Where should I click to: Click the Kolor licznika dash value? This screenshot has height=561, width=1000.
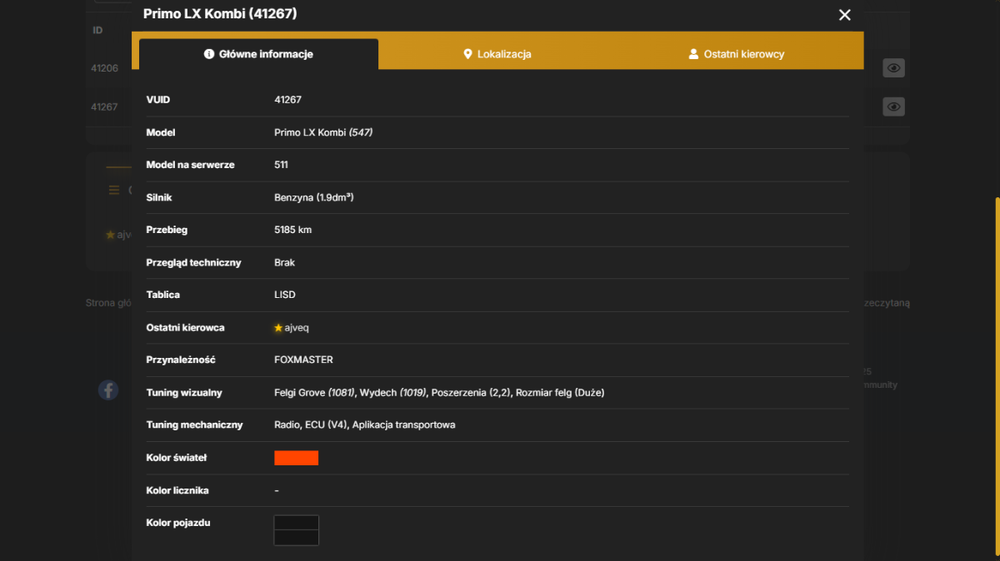(277, 491)
